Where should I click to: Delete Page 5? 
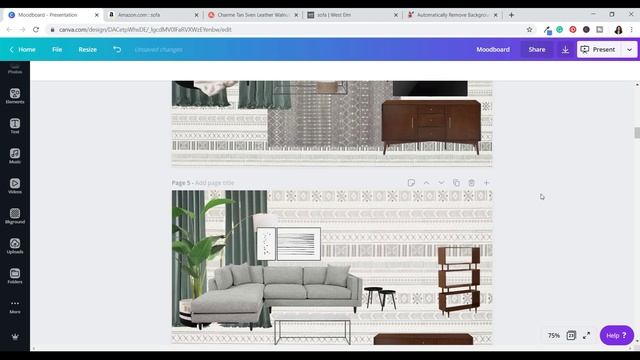471,182
